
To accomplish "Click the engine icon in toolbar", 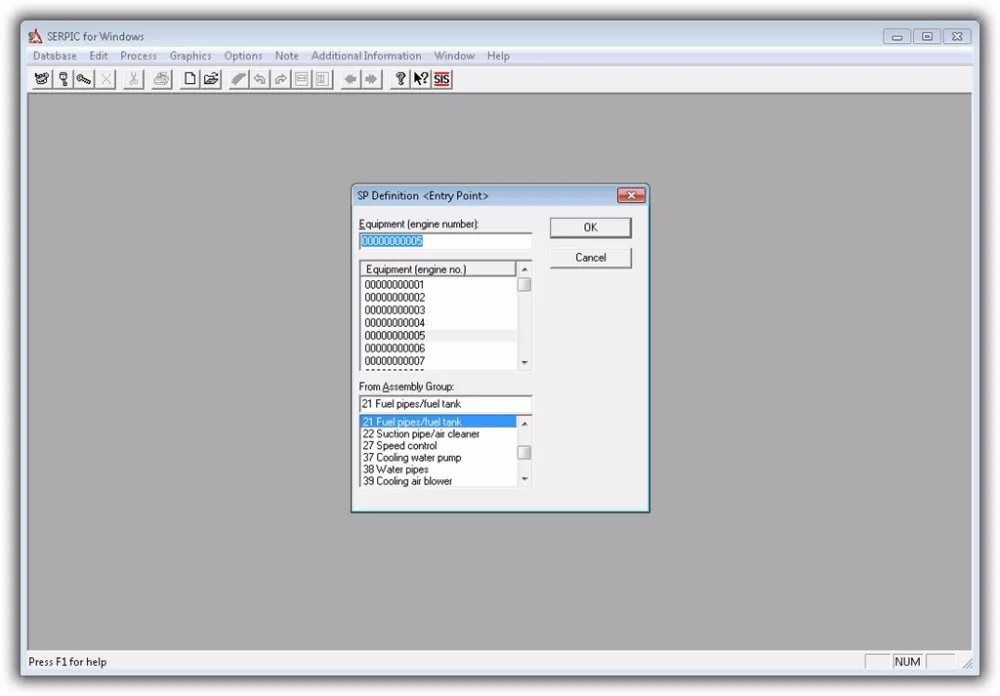I will pos(42,79).
